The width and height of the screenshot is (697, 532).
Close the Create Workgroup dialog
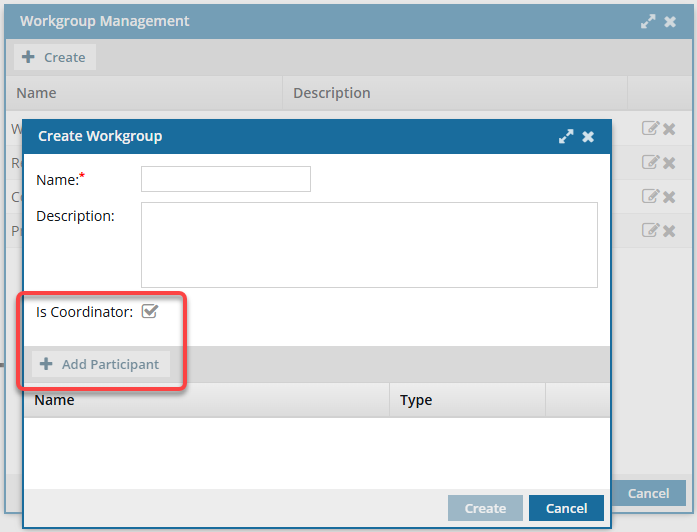point(588,136)
